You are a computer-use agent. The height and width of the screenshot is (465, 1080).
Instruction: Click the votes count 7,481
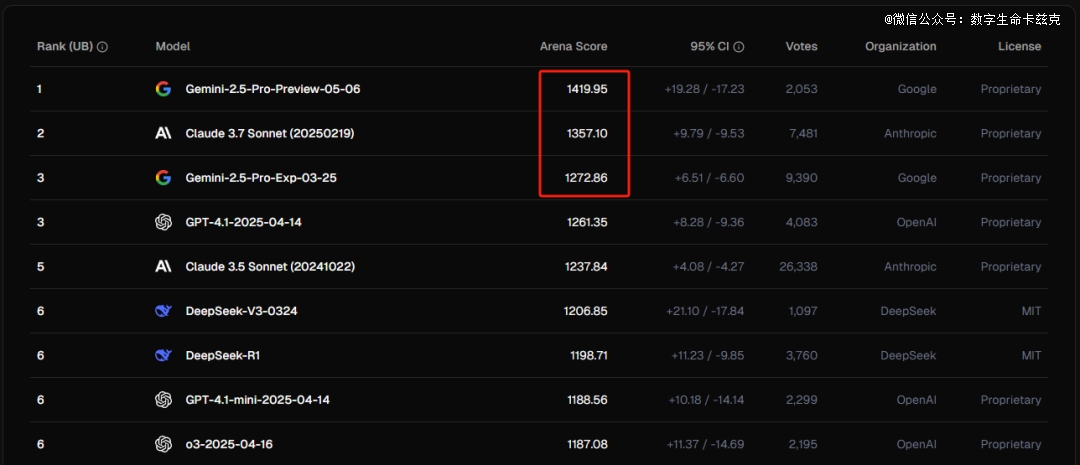pyautogui.click(x=802, y=134)
